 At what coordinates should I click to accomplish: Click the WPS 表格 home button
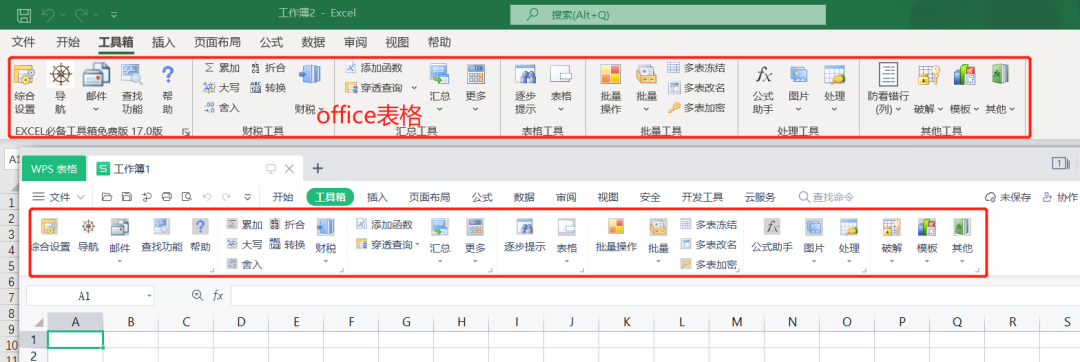click(x=54, y=169)
